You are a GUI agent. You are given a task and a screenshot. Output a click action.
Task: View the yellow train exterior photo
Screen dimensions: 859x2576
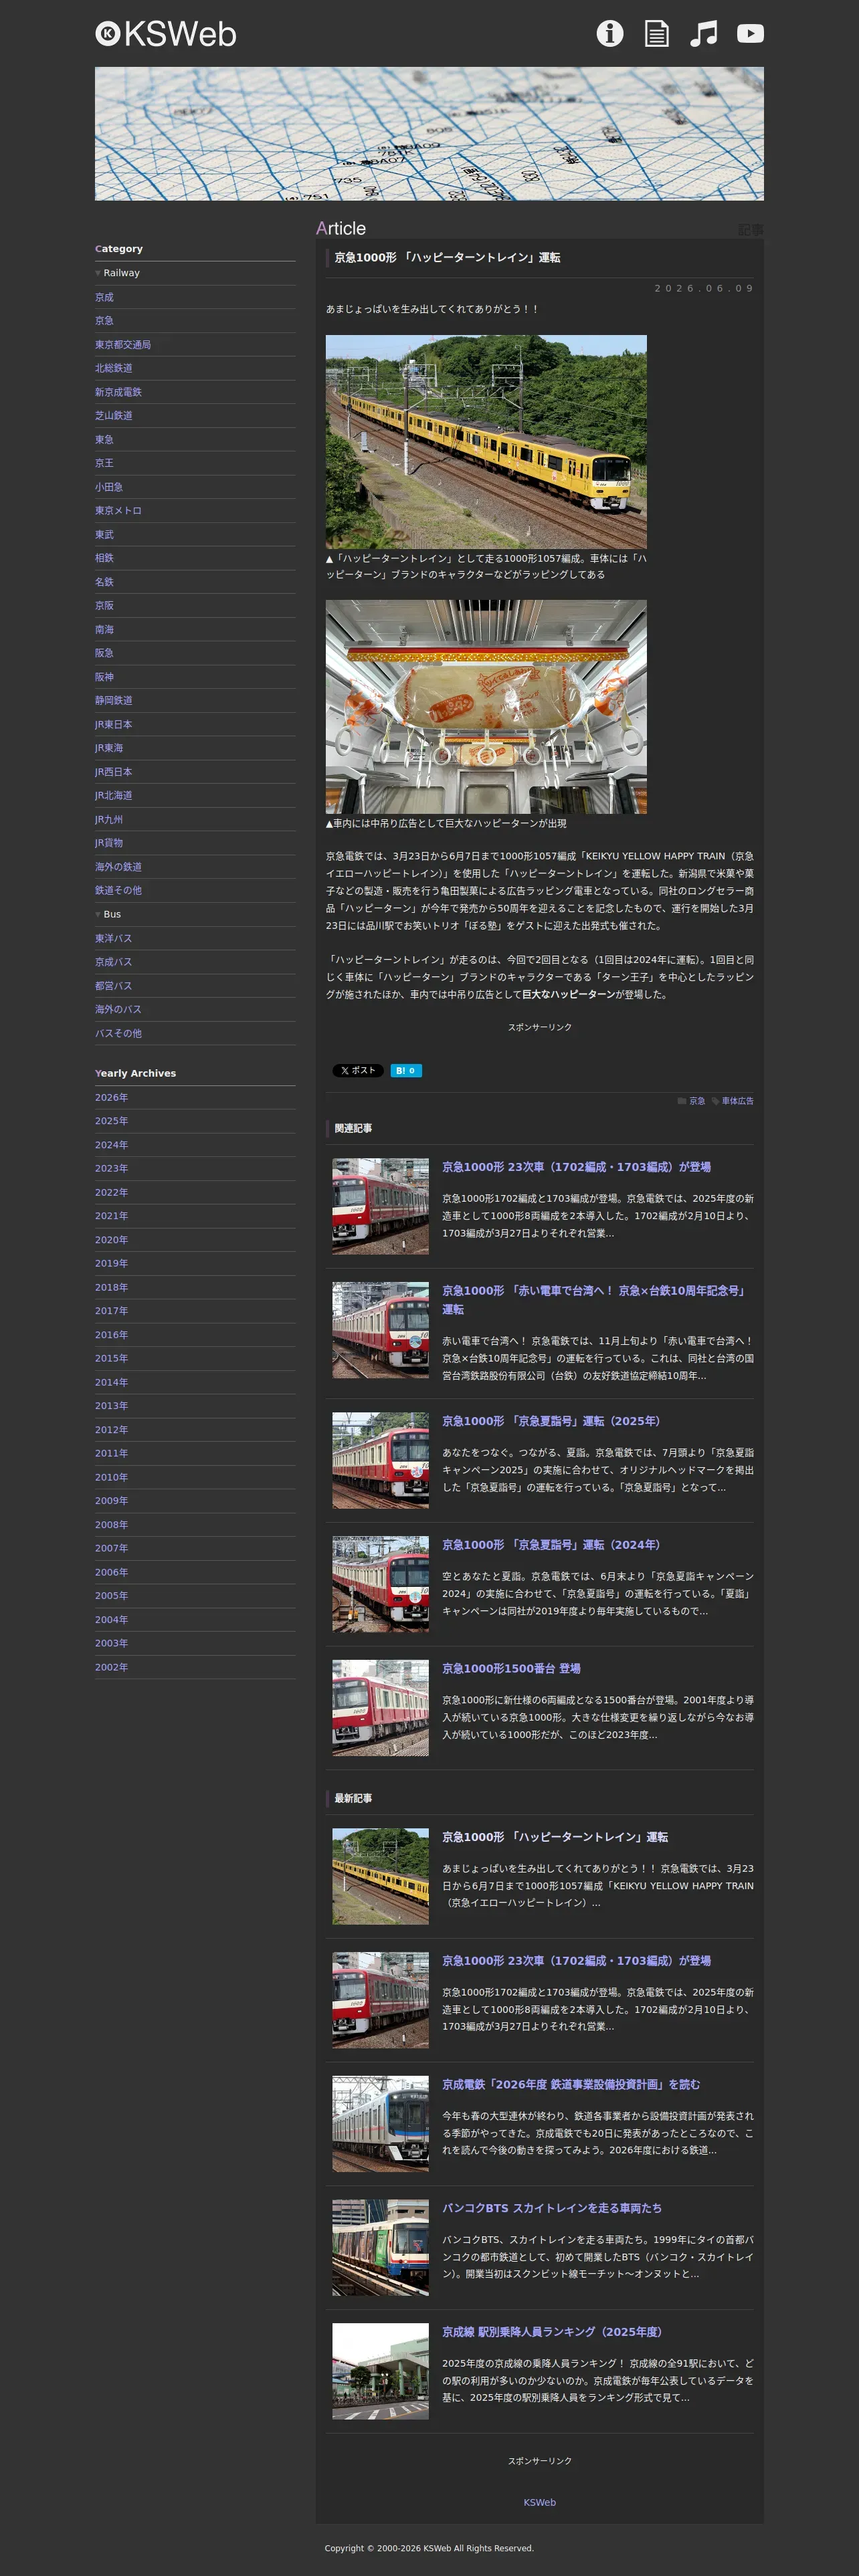486,441
